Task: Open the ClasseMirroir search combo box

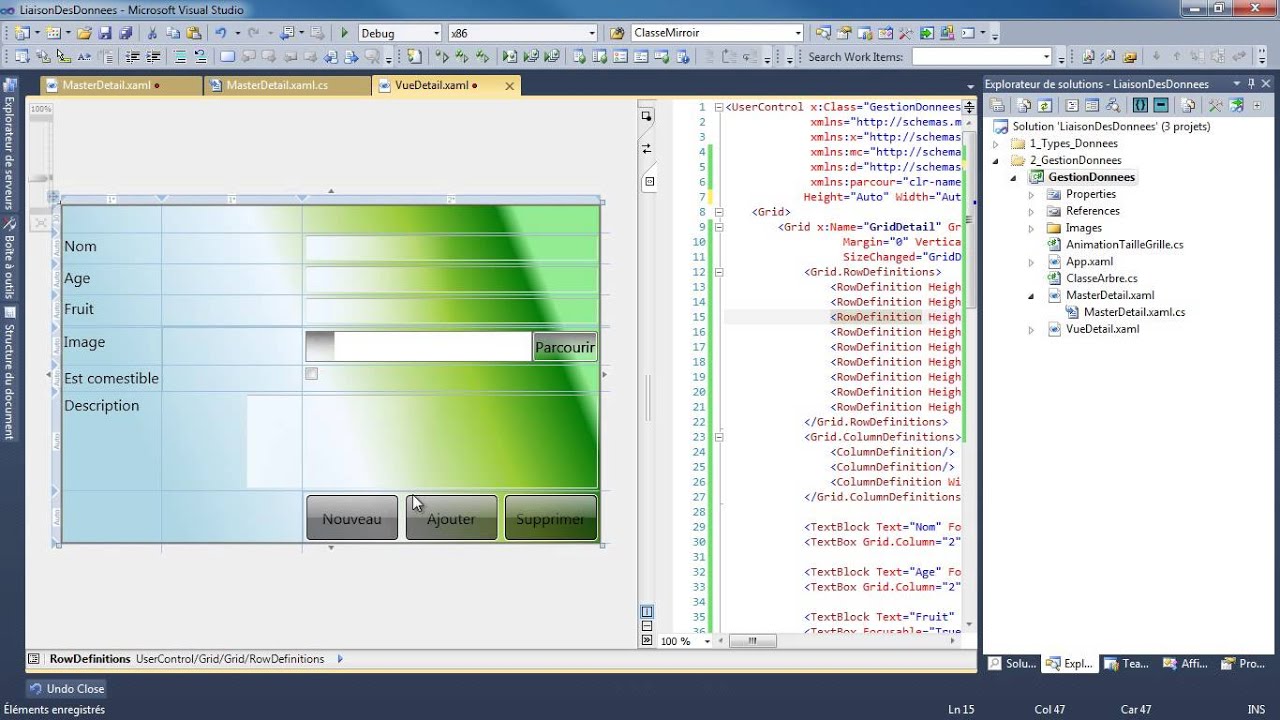Action: pyautogui.click(x=798, y=33)
